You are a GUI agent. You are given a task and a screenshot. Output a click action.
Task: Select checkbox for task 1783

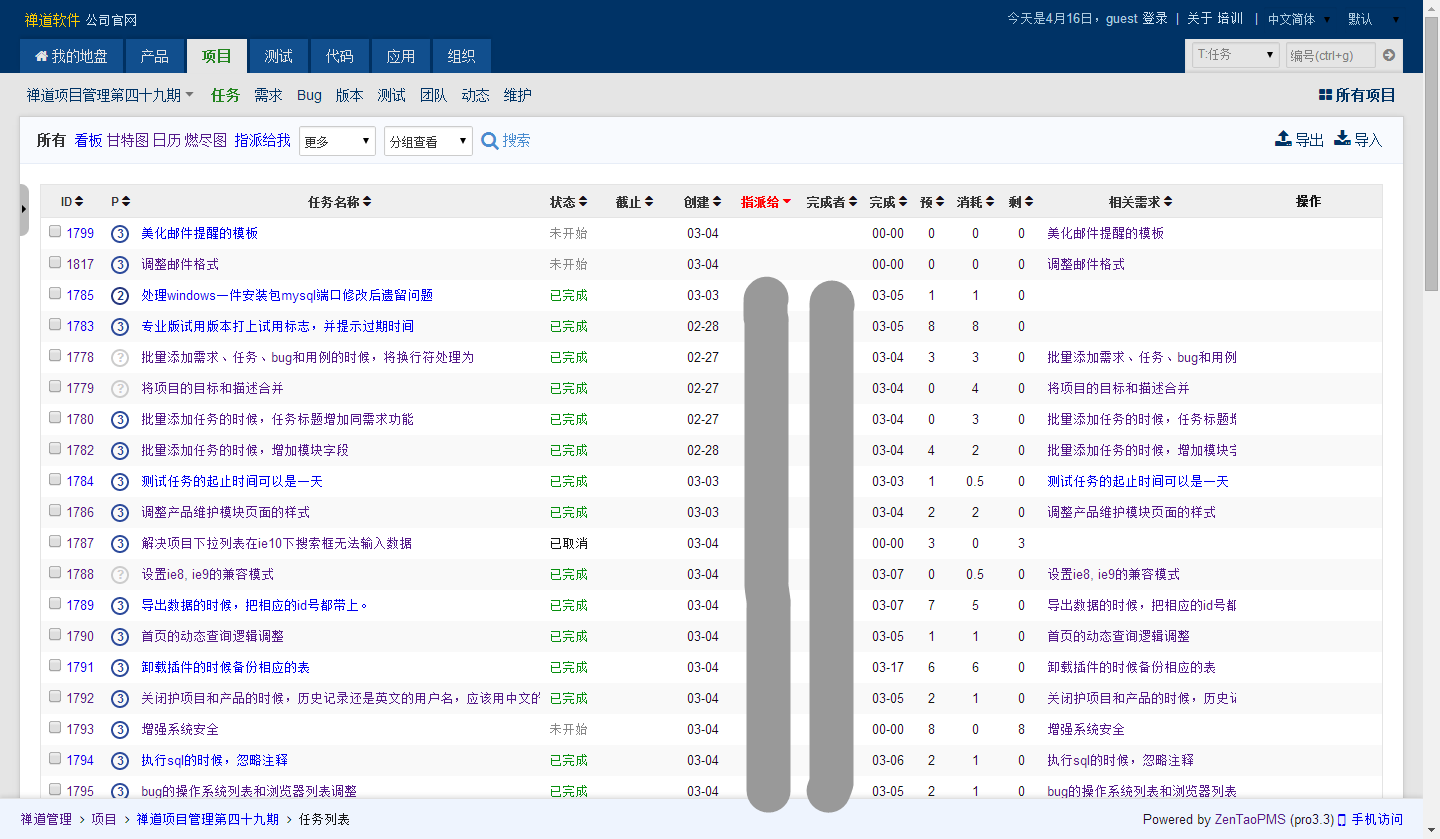coord(55,325)
